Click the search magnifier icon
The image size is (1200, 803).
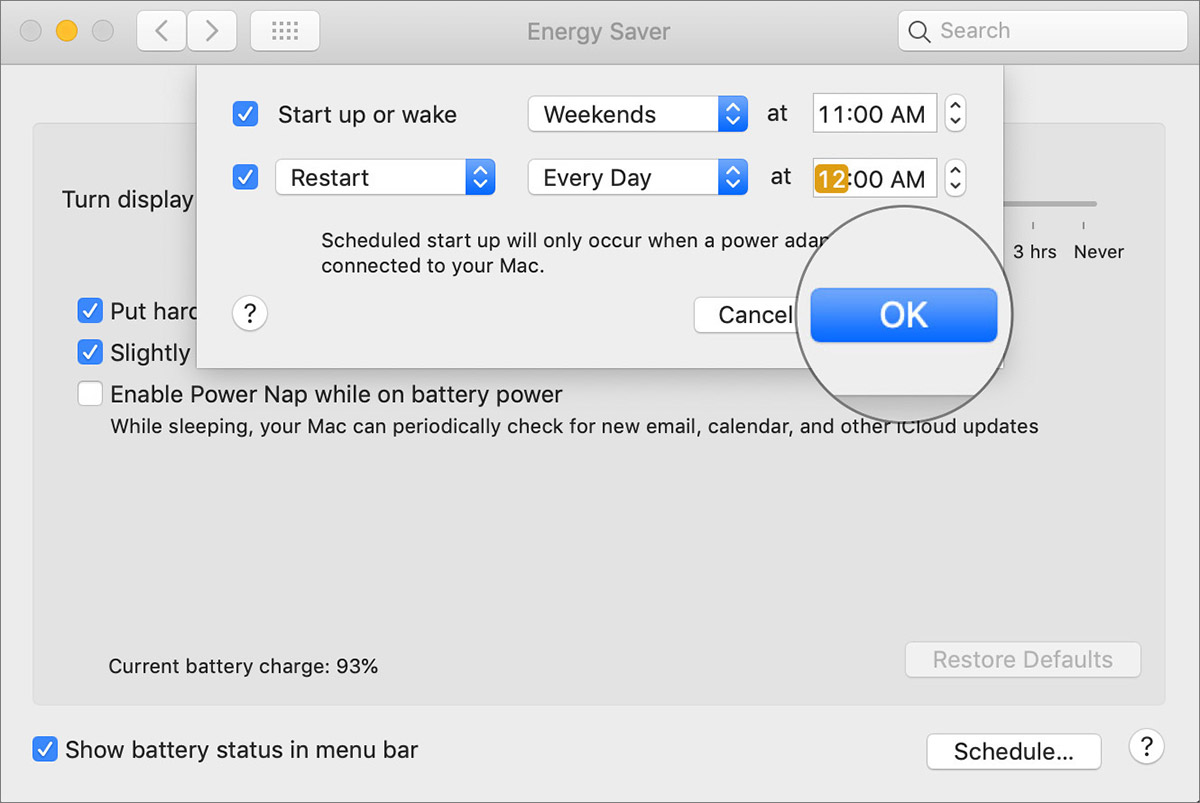point(919,31)
